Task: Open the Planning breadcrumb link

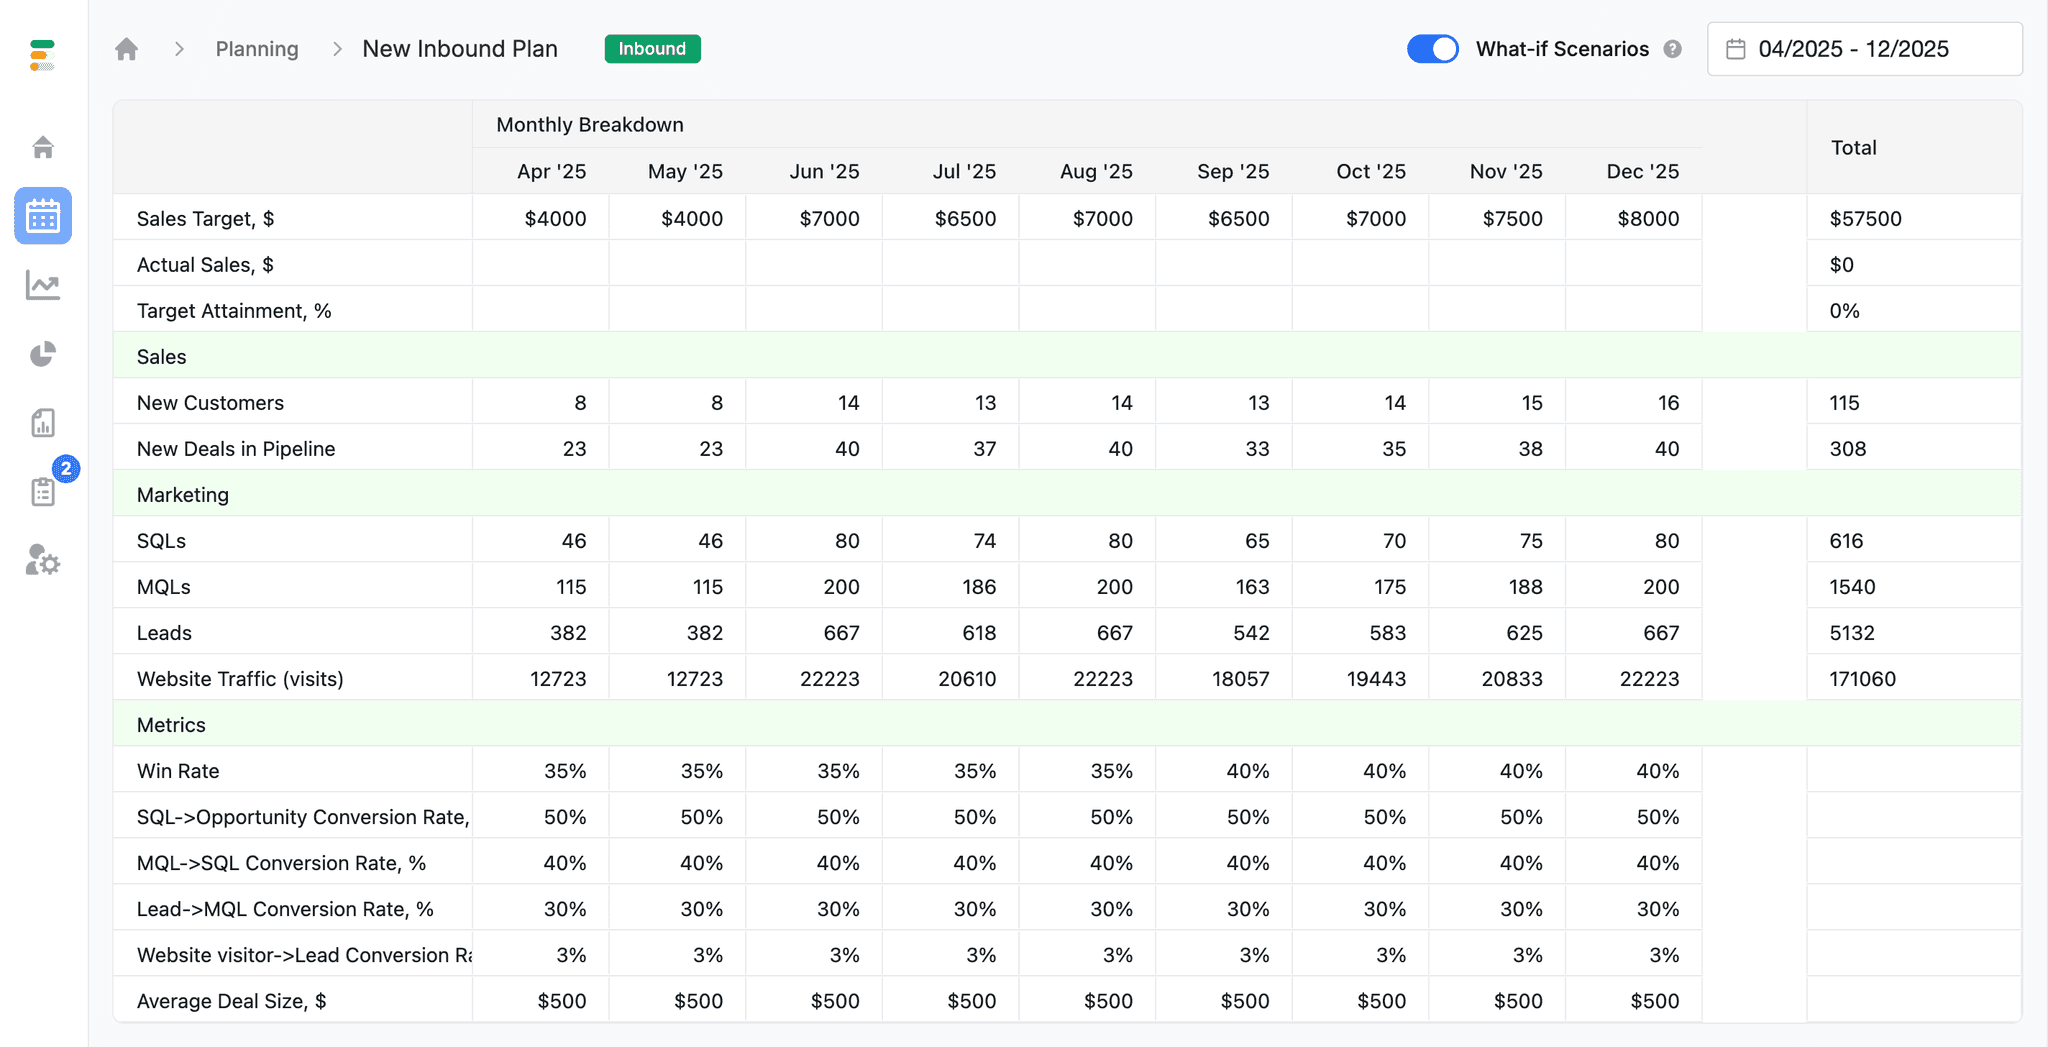Action: coord(256,48)
